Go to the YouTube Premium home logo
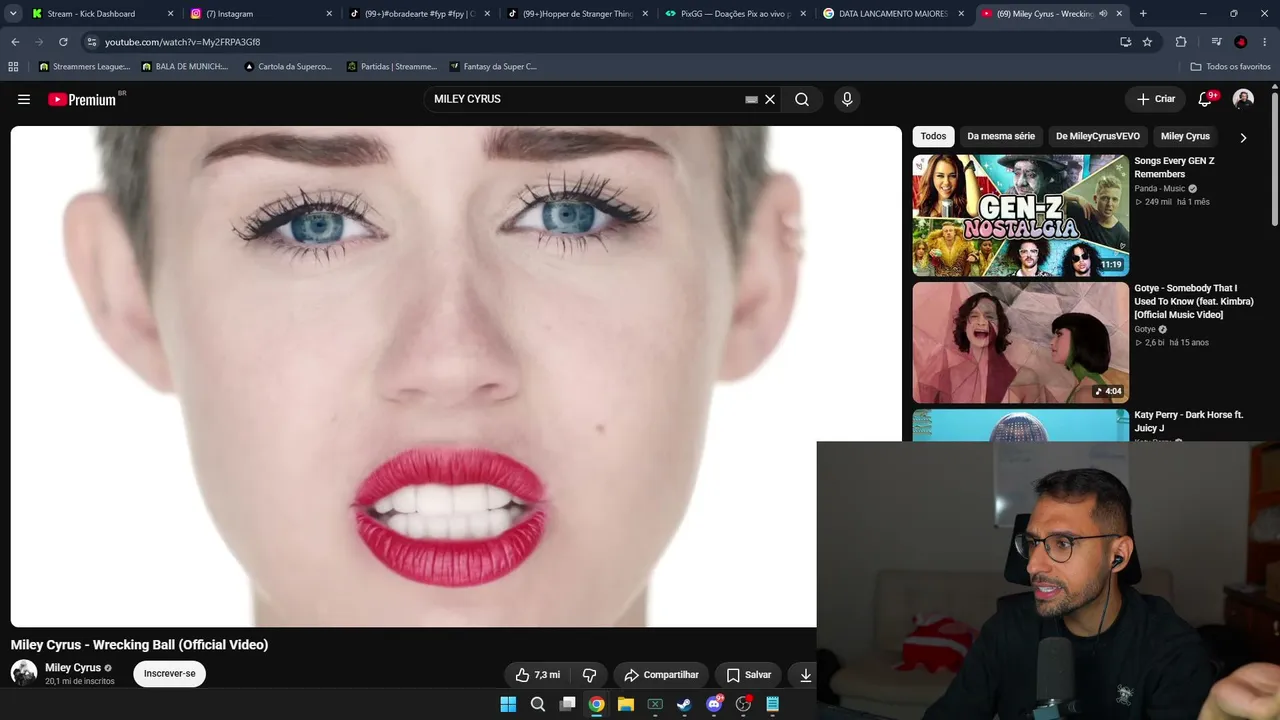The width and height of the screenshot is (1280, 720). (x=84, y=99)
